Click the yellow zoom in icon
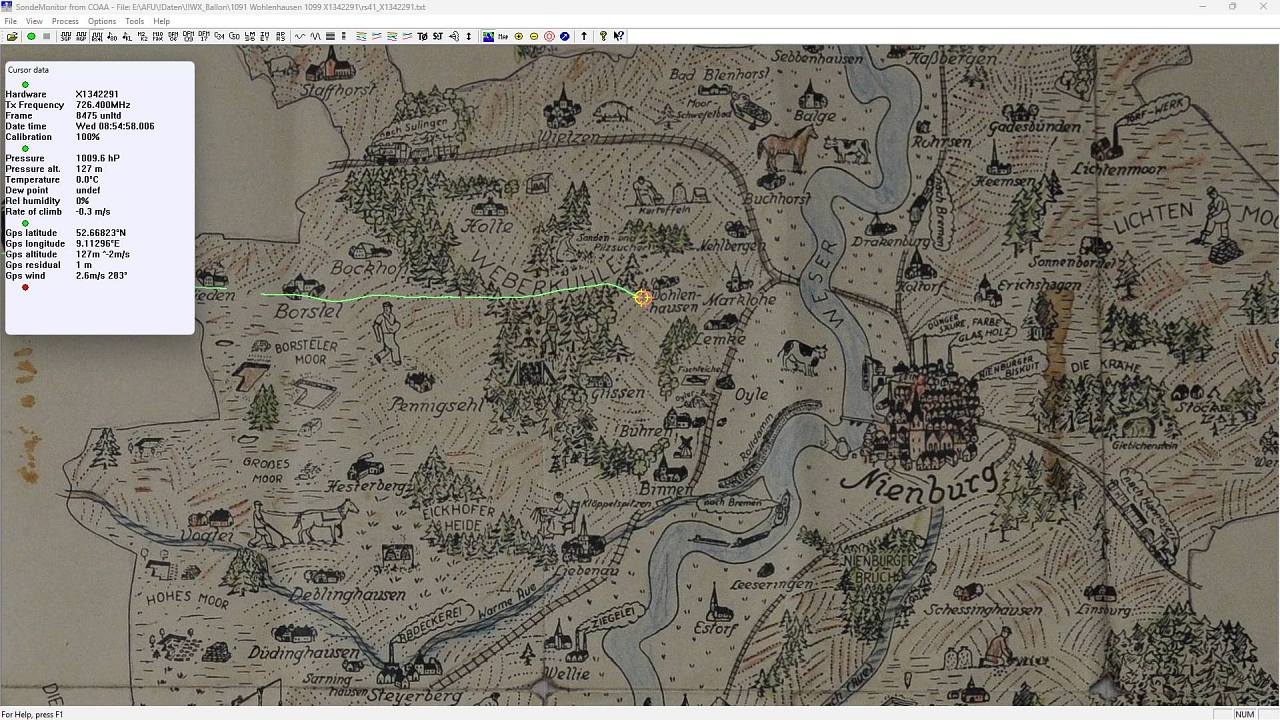 coord(518,36)
